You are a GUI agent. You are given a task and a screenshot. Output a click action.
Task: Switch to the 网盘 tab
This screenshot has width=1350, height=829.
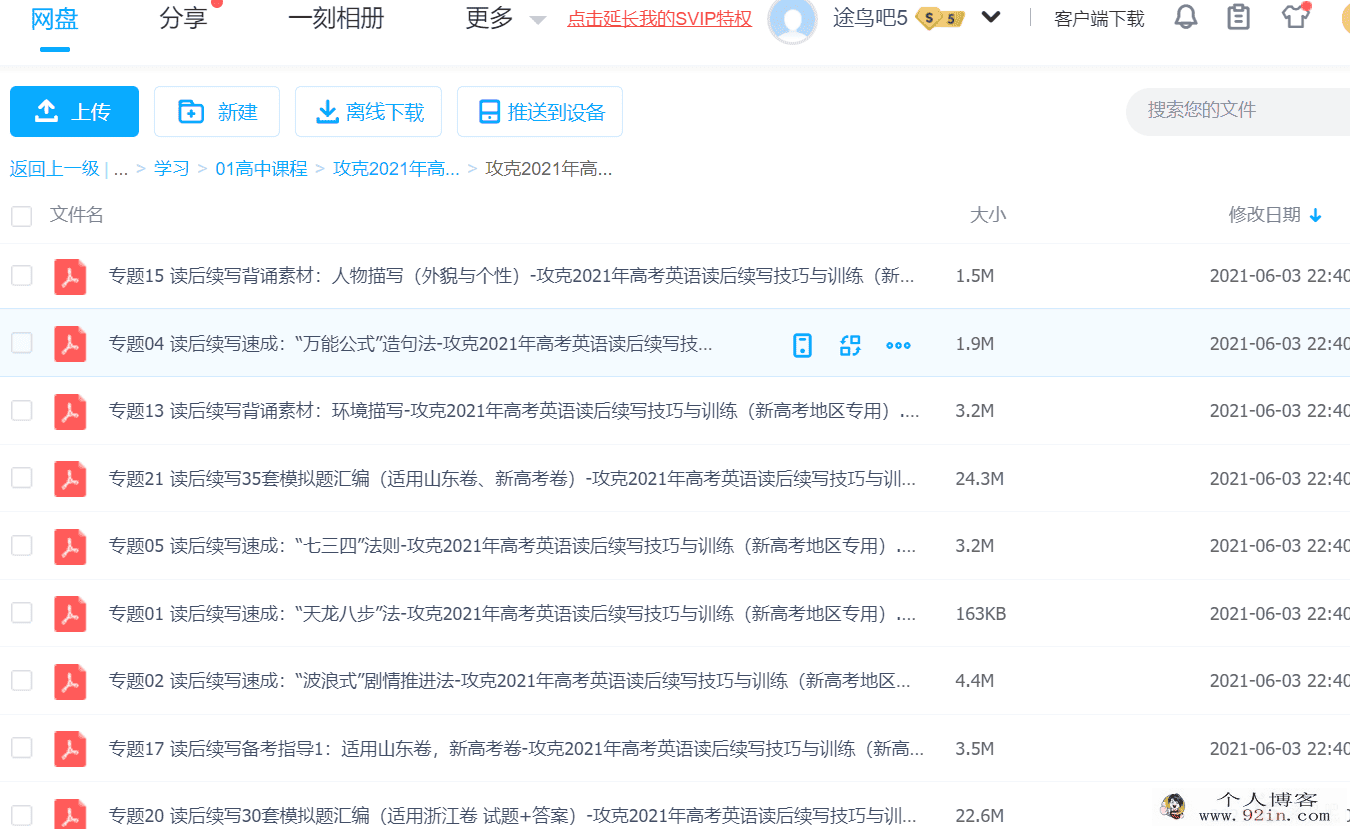coord(55,18)
